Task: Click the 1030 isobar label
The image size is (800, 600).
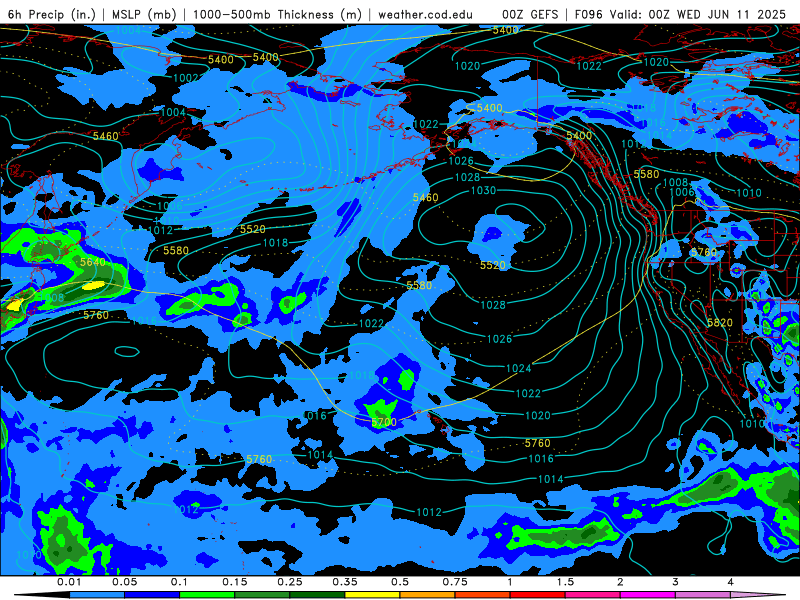Action: [x=483, y=190]
